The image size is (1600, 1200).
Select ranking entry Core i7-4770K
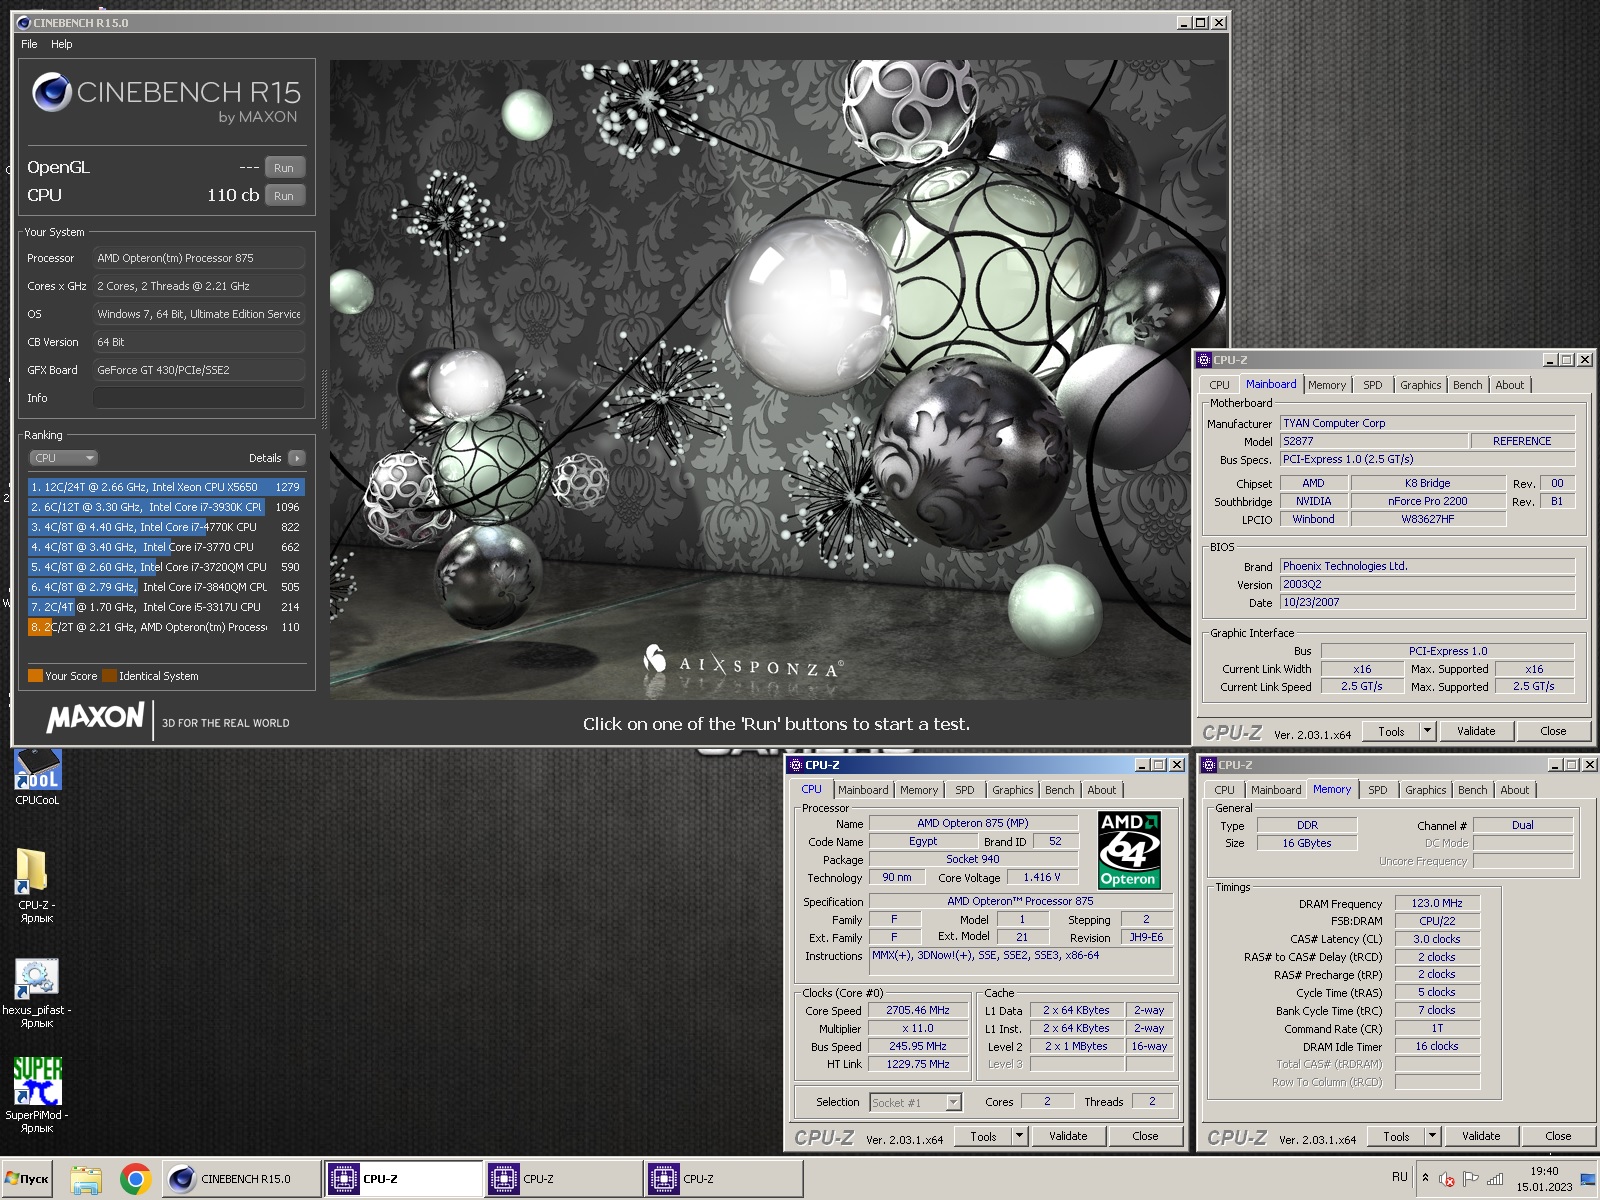[x=166, y=527]
